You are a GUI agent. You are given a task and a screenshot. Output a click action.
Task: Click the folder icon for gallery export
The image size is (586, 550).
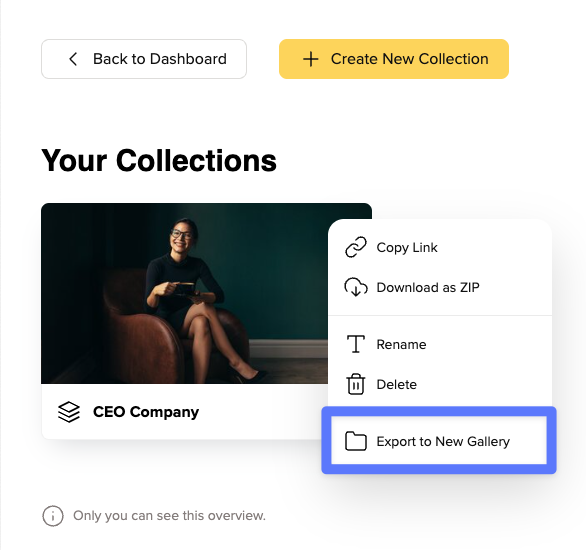(x=356, y=441)
